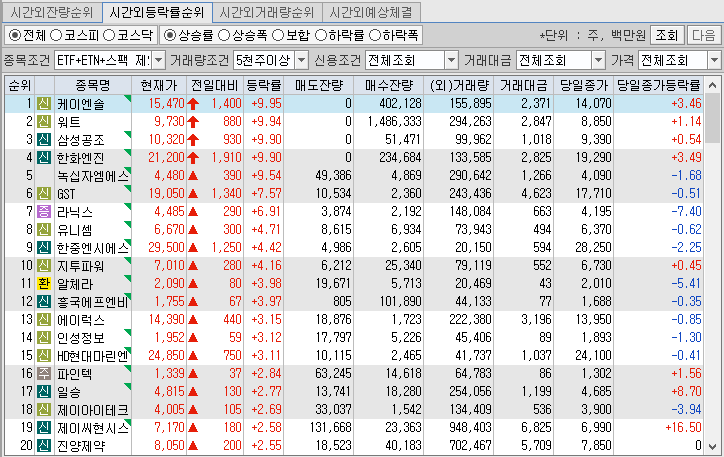
Task: Sort by the (외)거래량 column header
Action: tap(459, 85)
